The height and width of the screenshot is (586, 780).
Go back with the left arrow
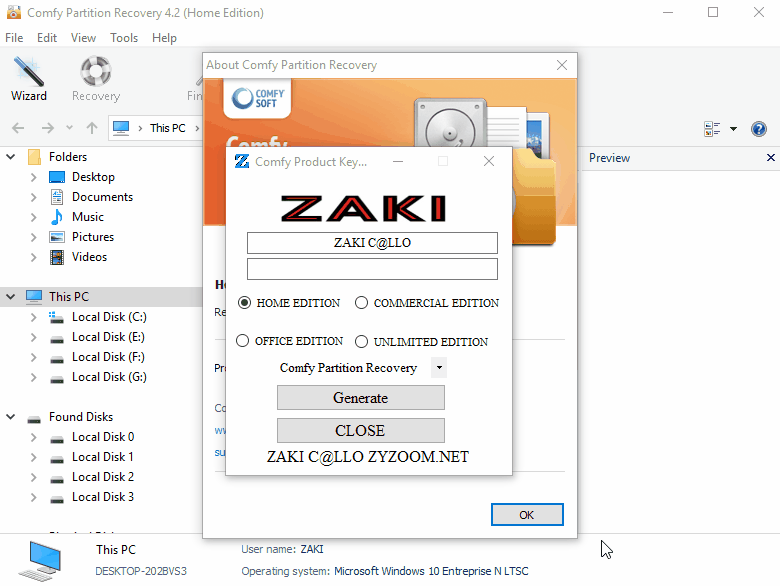(x=18, y=128)
